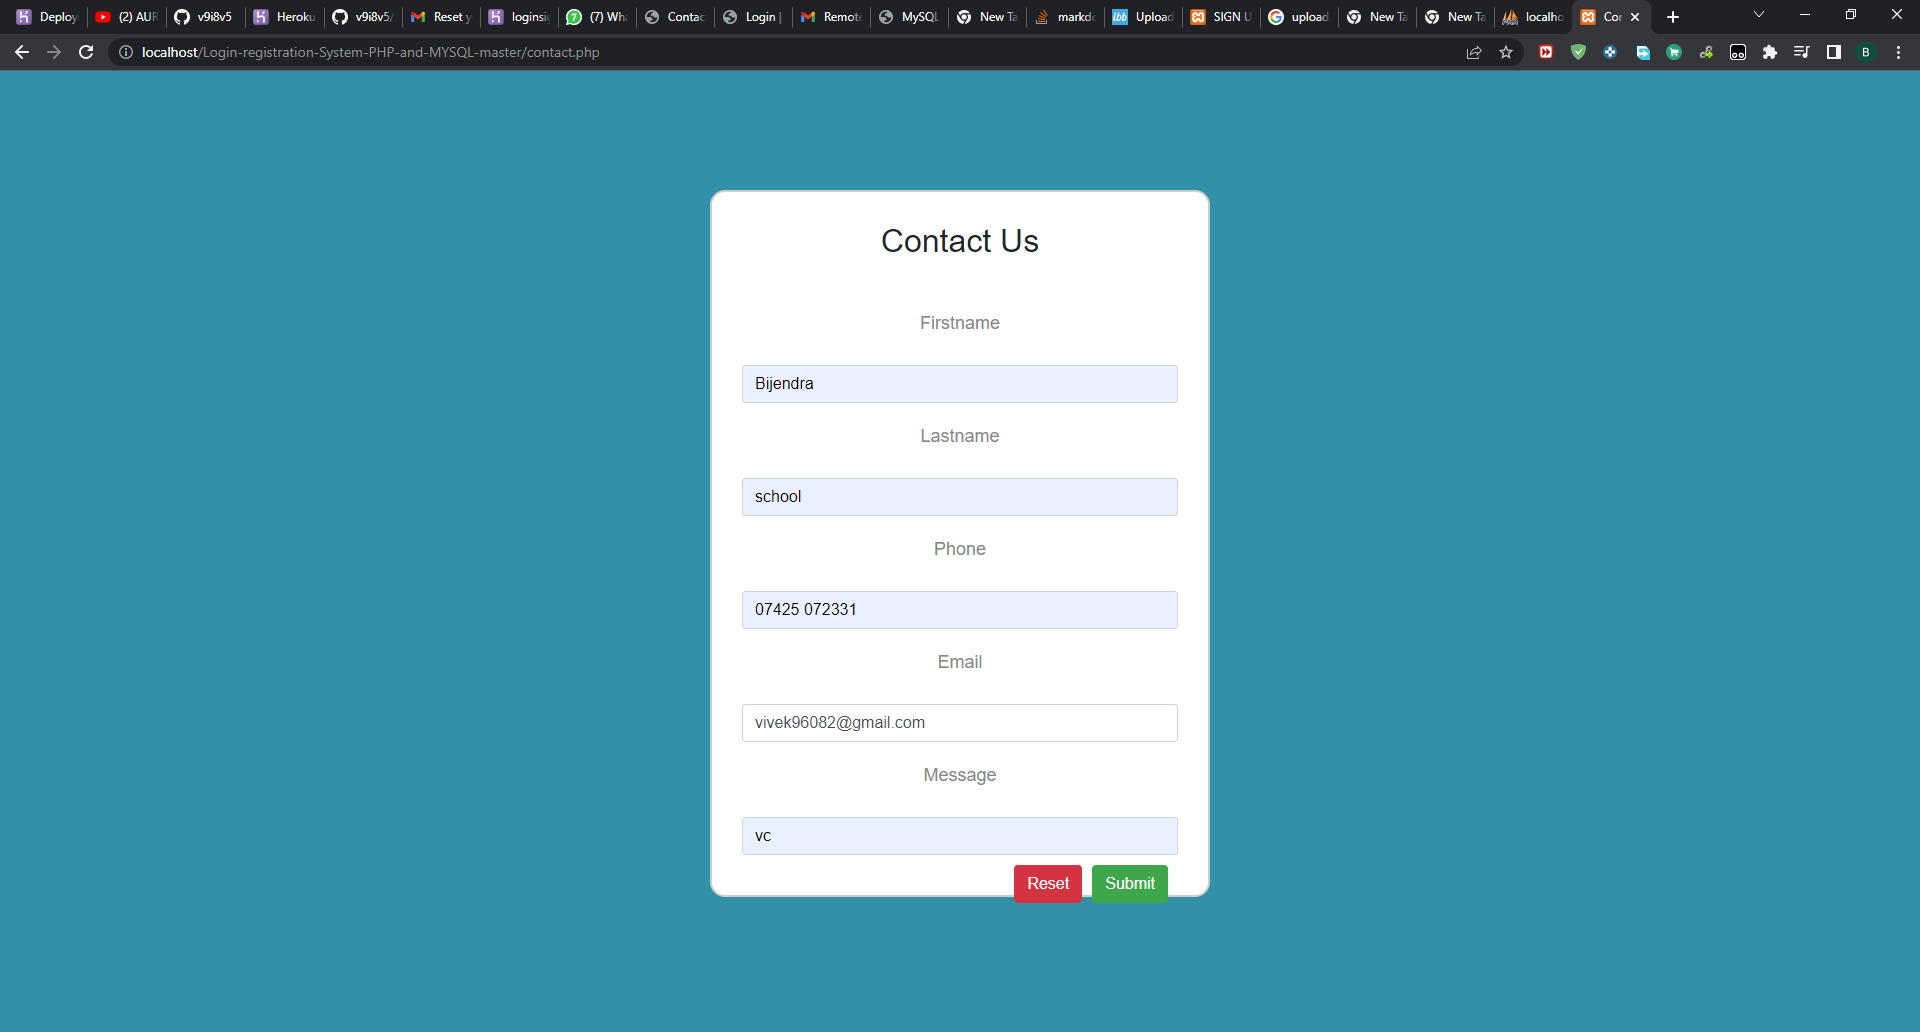Click the red fast-forward extension icon
This screenshot has height=1032, width=1920.
[1546, 52]
